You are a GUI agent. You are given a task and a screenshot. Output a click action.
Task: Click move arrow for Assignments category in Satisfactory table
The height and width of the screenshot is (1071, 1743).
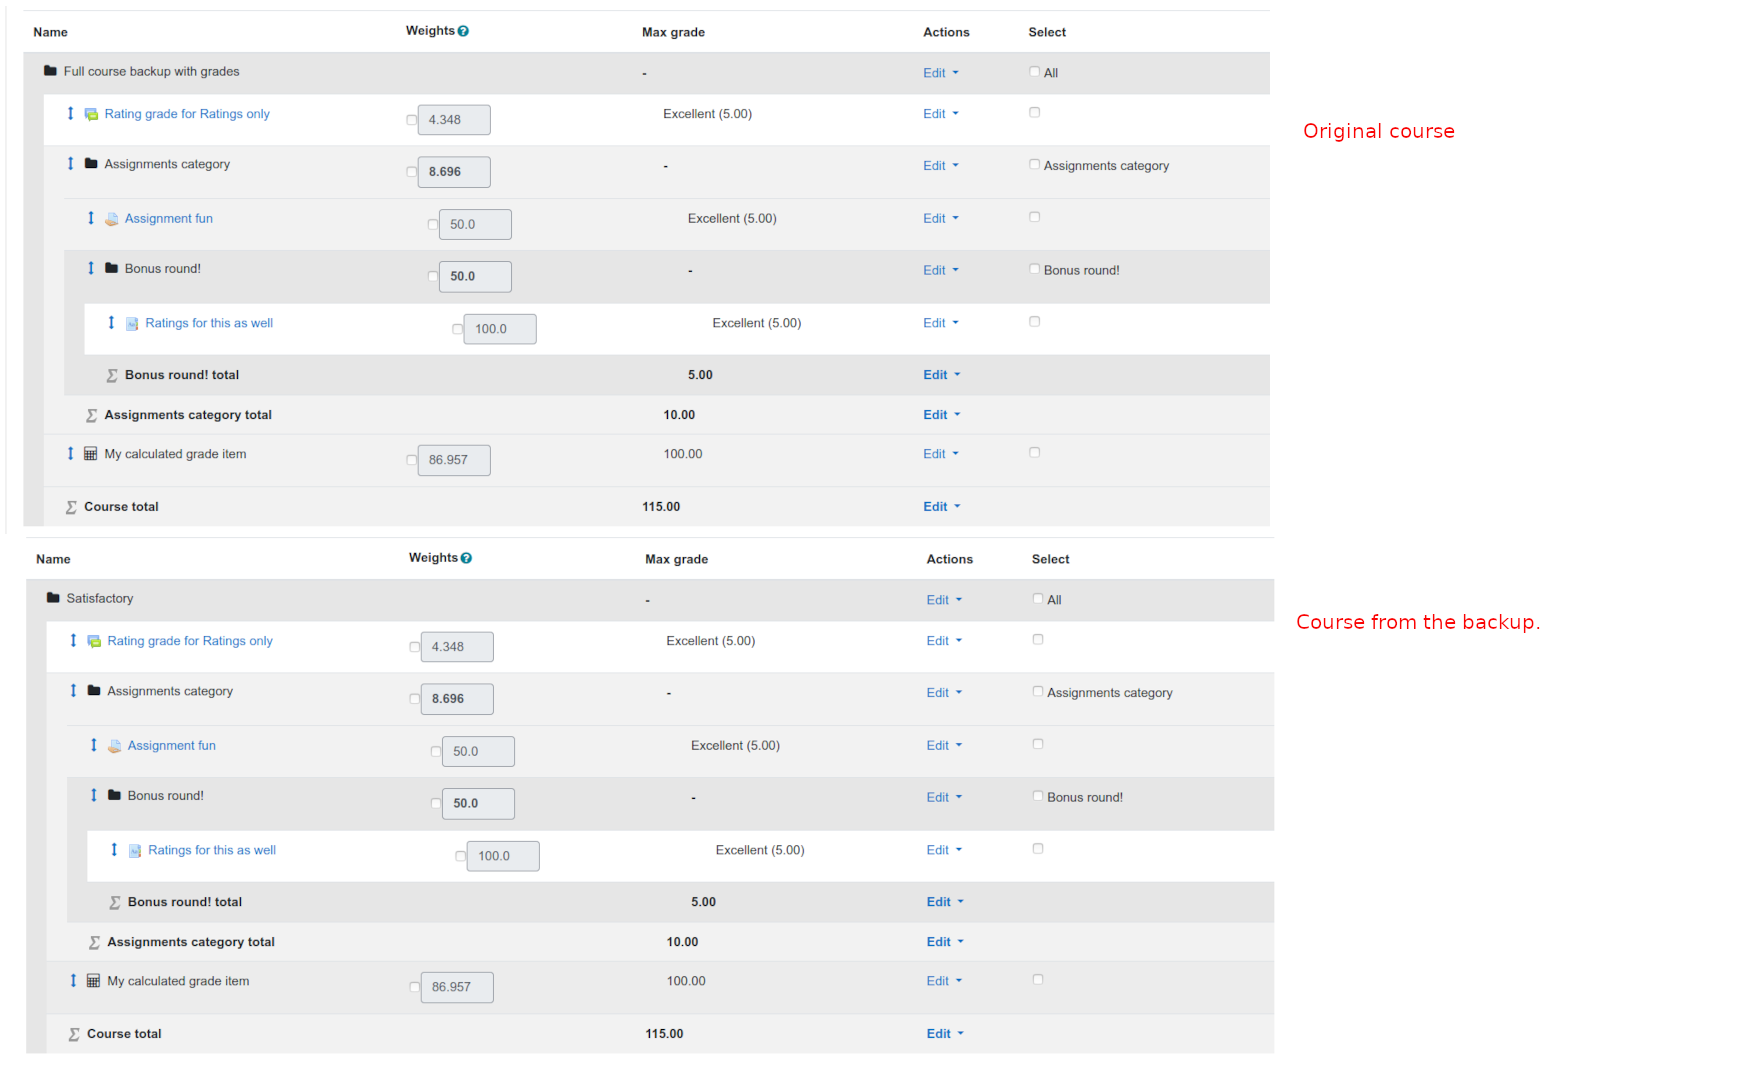73,690
